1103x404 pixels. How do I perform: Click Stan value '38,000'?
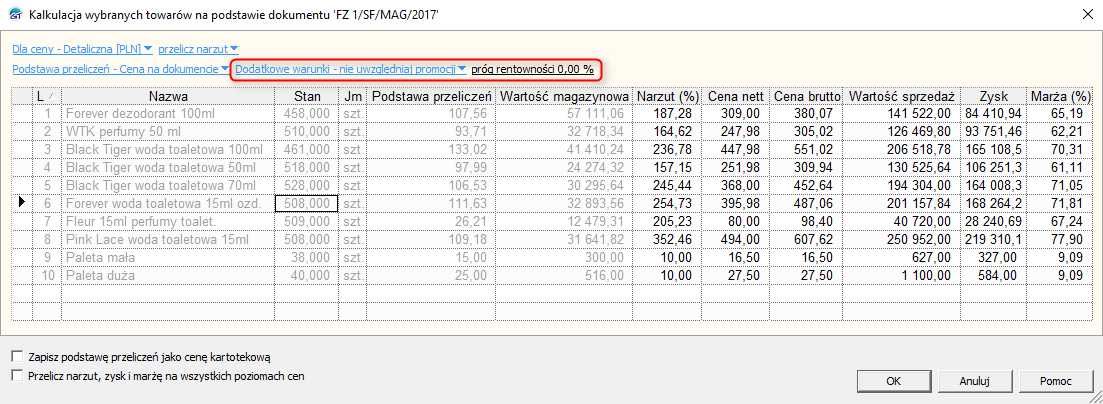point(311,258)
